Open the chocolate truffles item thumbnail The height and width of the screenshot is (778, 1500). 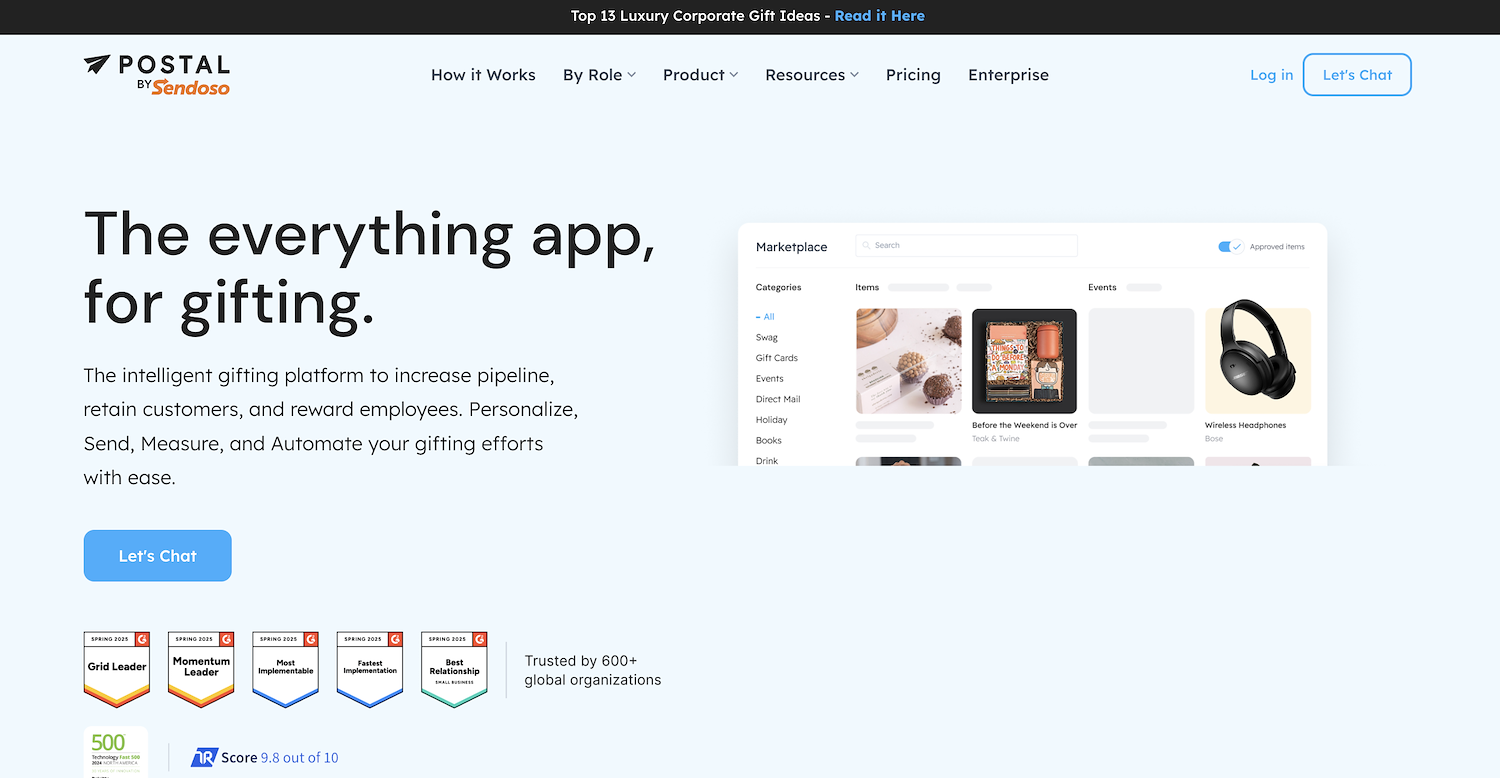coord(909,361)
